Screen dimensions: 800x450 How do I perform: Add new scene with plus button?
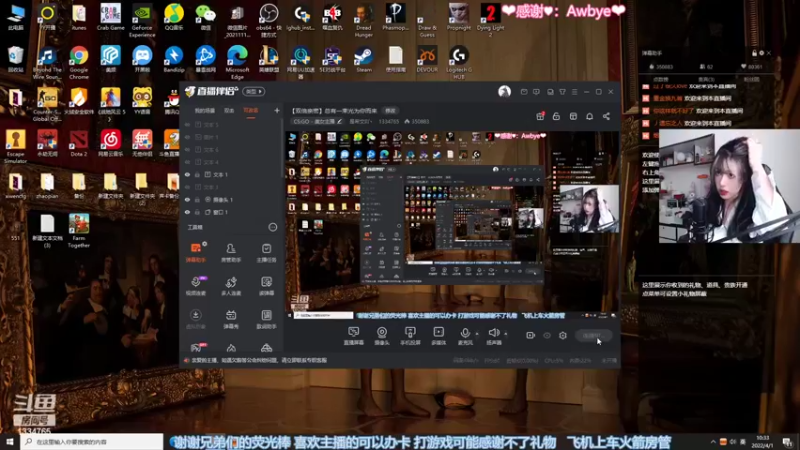tap(277, 110)
